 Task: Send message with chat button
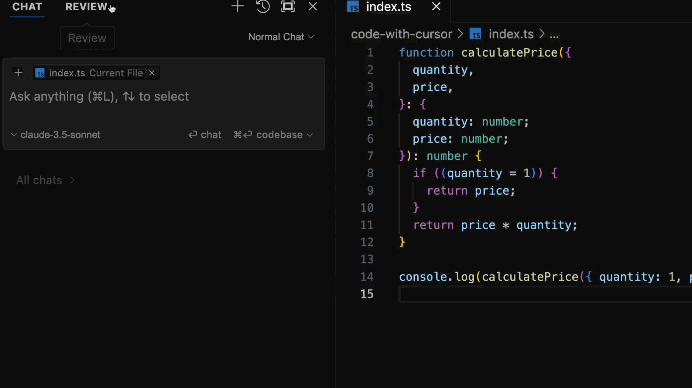pos(205,135)
